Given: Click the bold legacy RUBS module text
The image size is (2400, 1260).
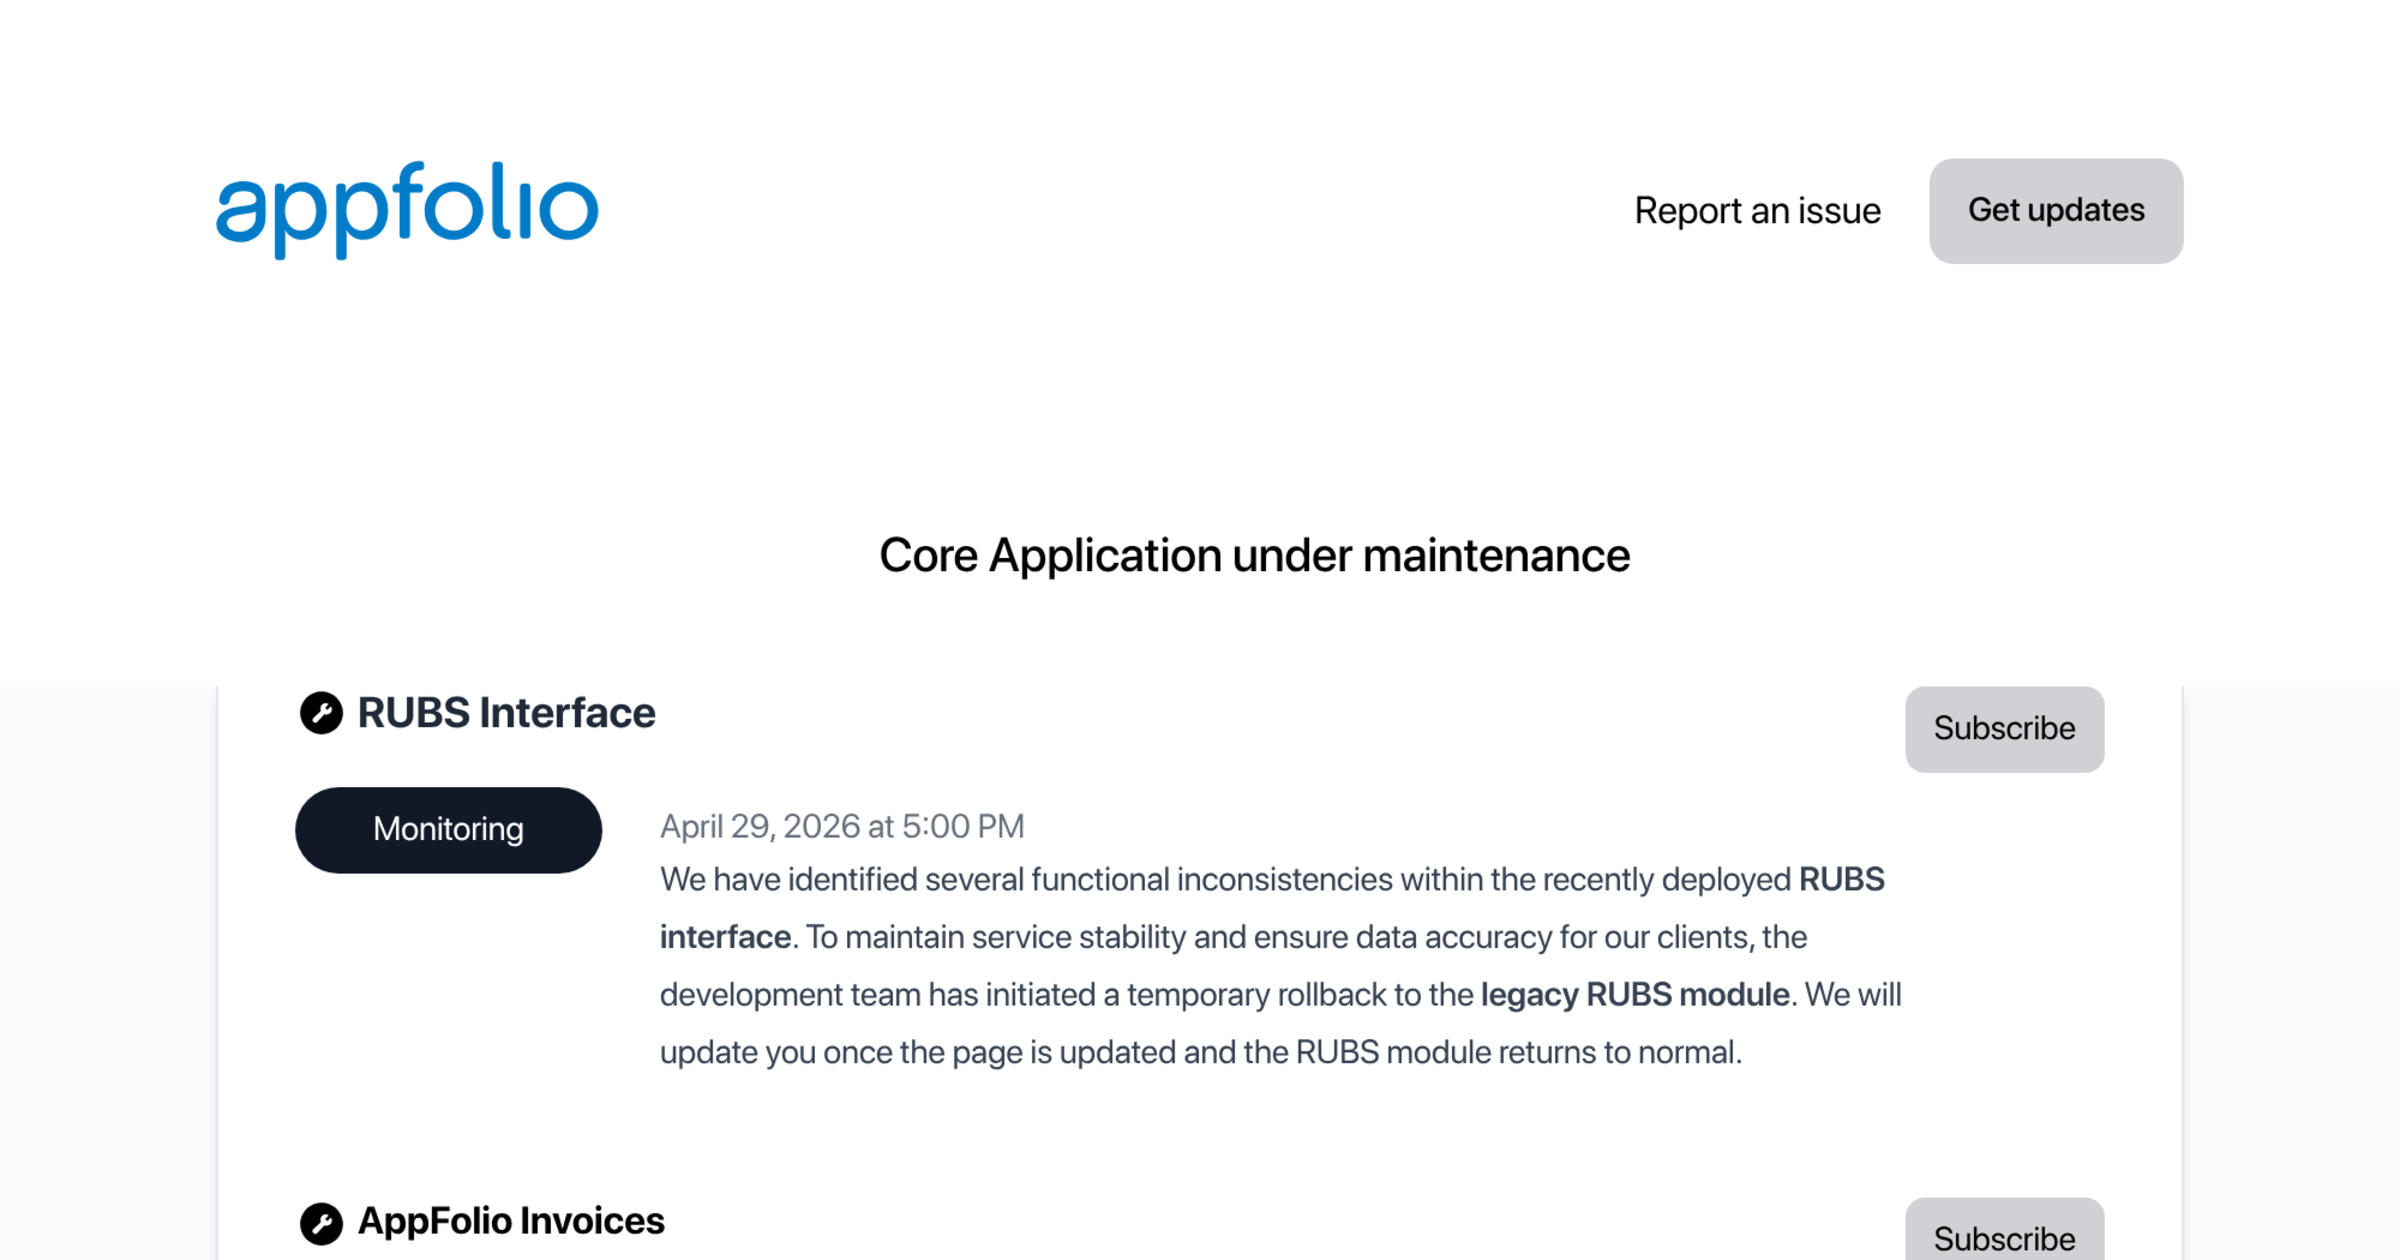Looking at the screenshot, I should (x=1635, y=995).
